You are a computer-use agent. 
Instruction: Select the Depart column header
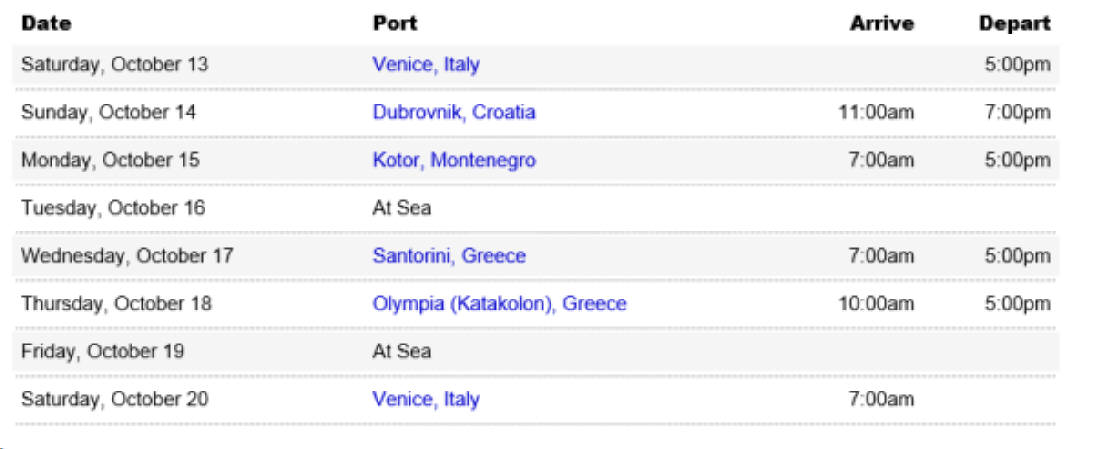(1014, 23)
